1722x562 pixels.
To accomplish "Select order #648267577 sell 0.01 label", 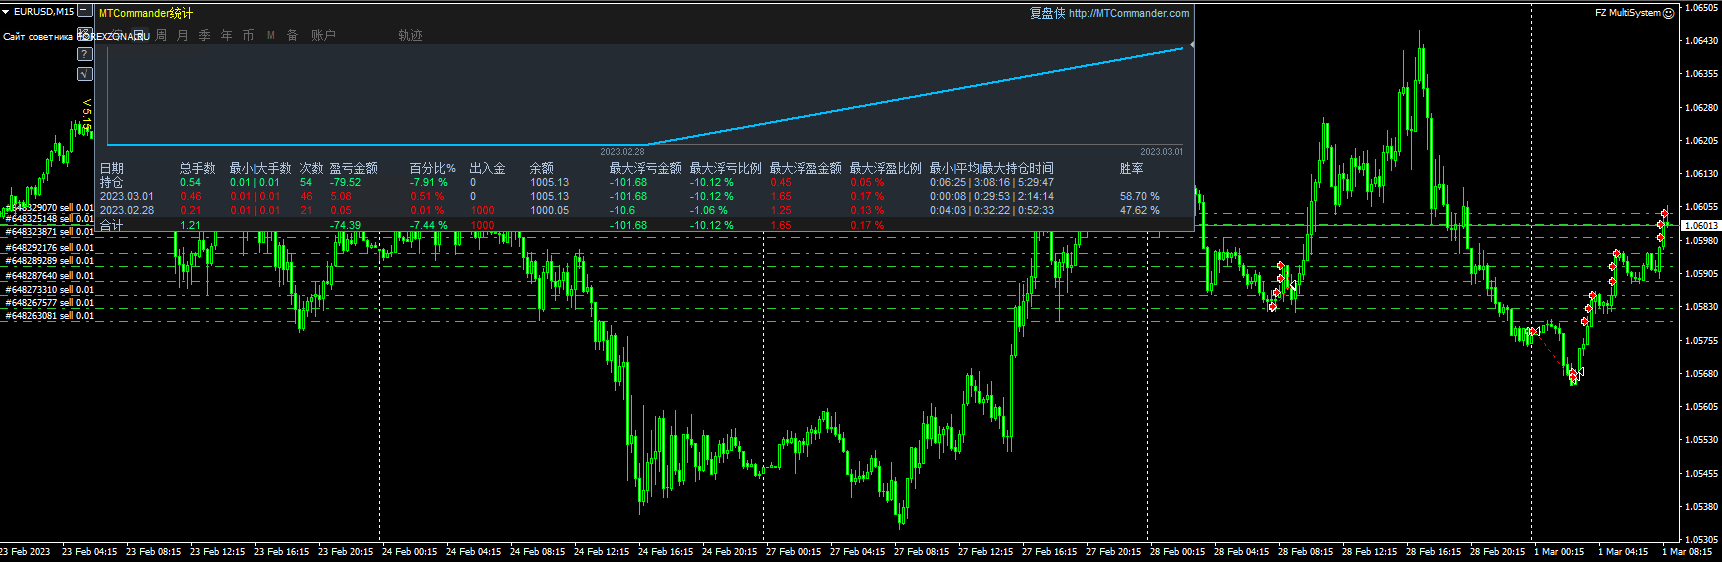I will coord(49,302).
